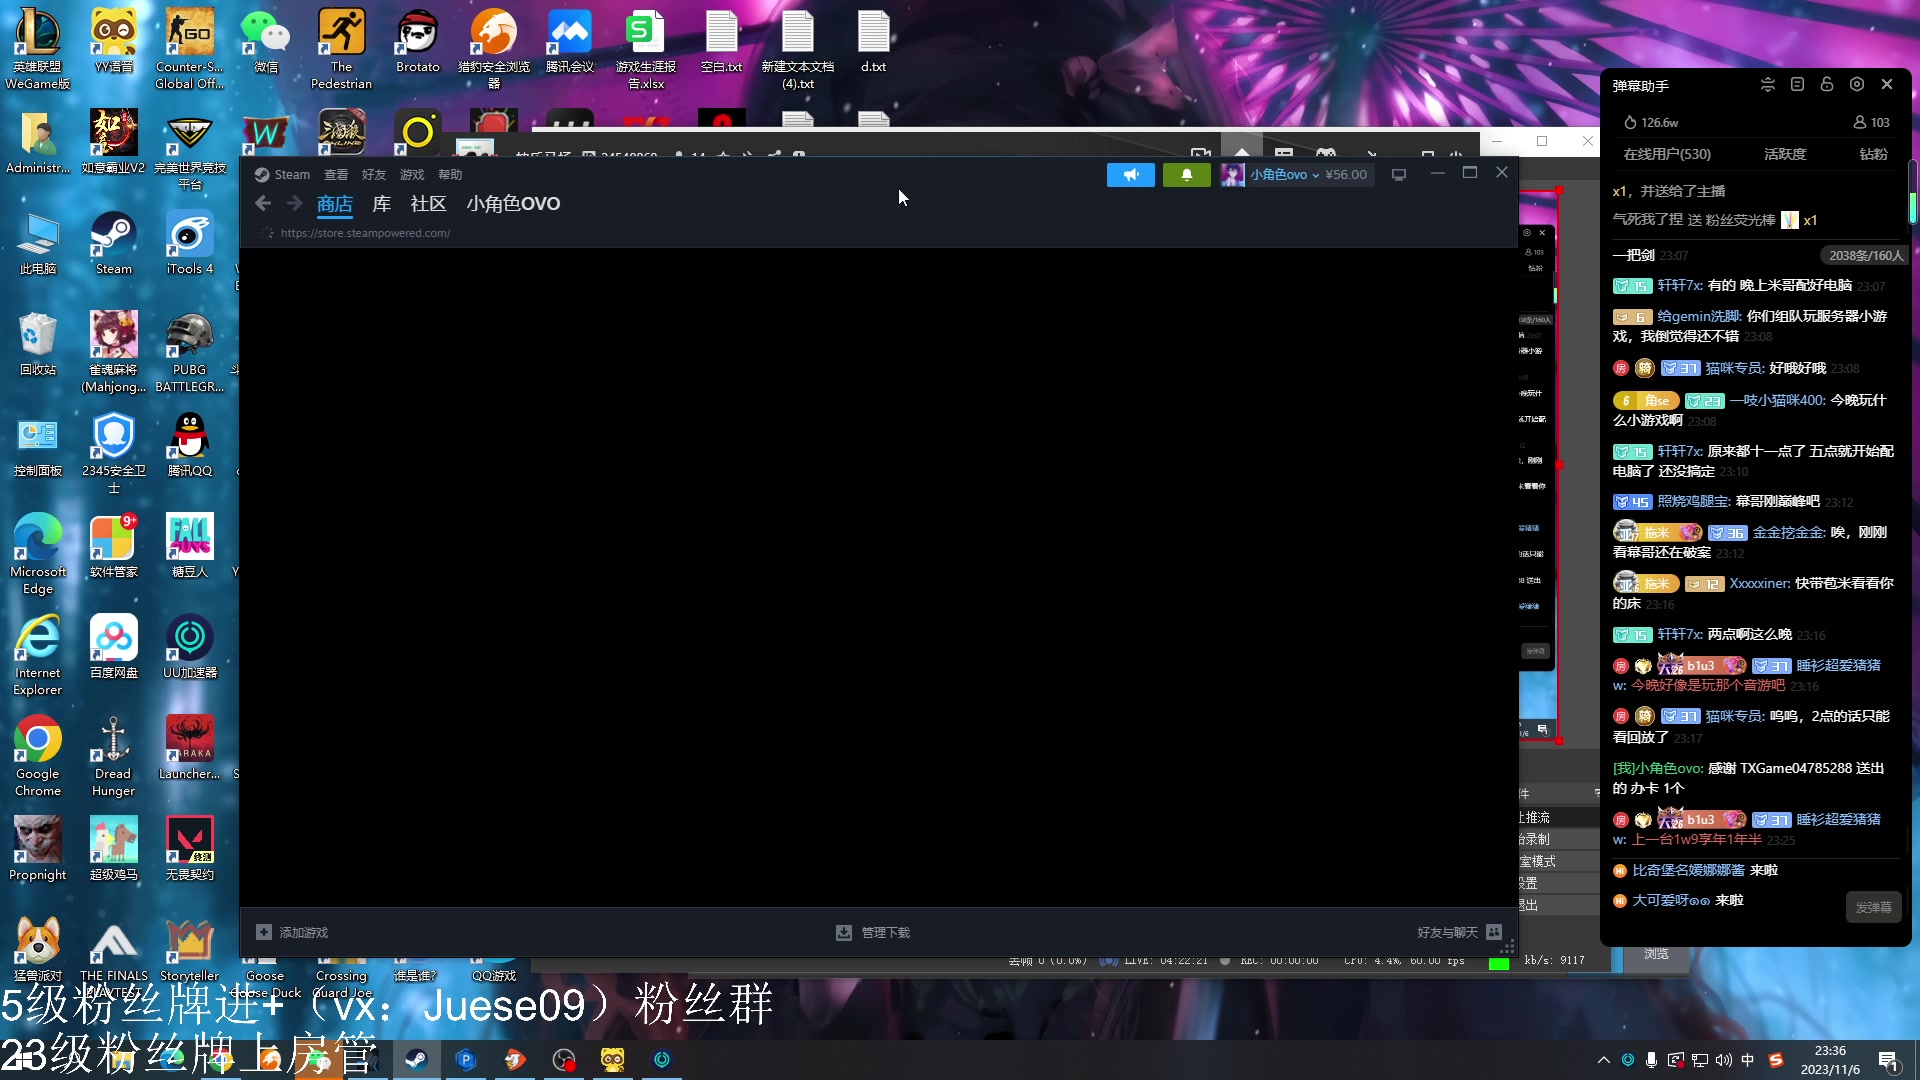
Task: Open the green notifications bell in Steam
Action: click(1186, 174)
